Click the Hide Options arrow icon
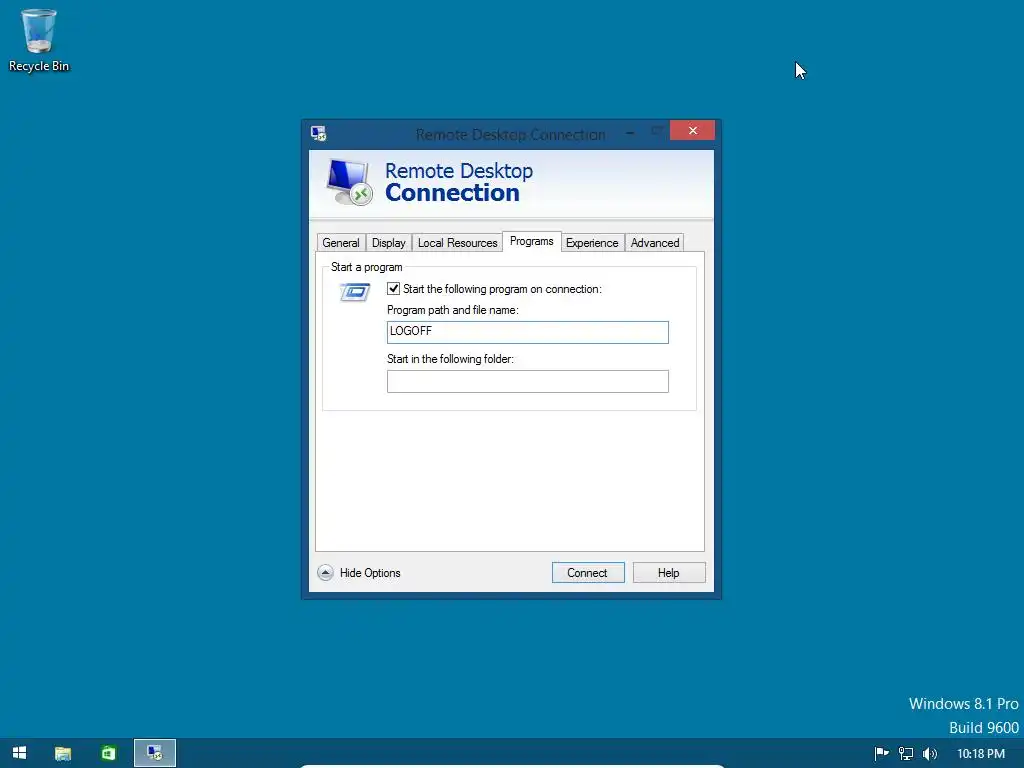 tap(325, 573)
